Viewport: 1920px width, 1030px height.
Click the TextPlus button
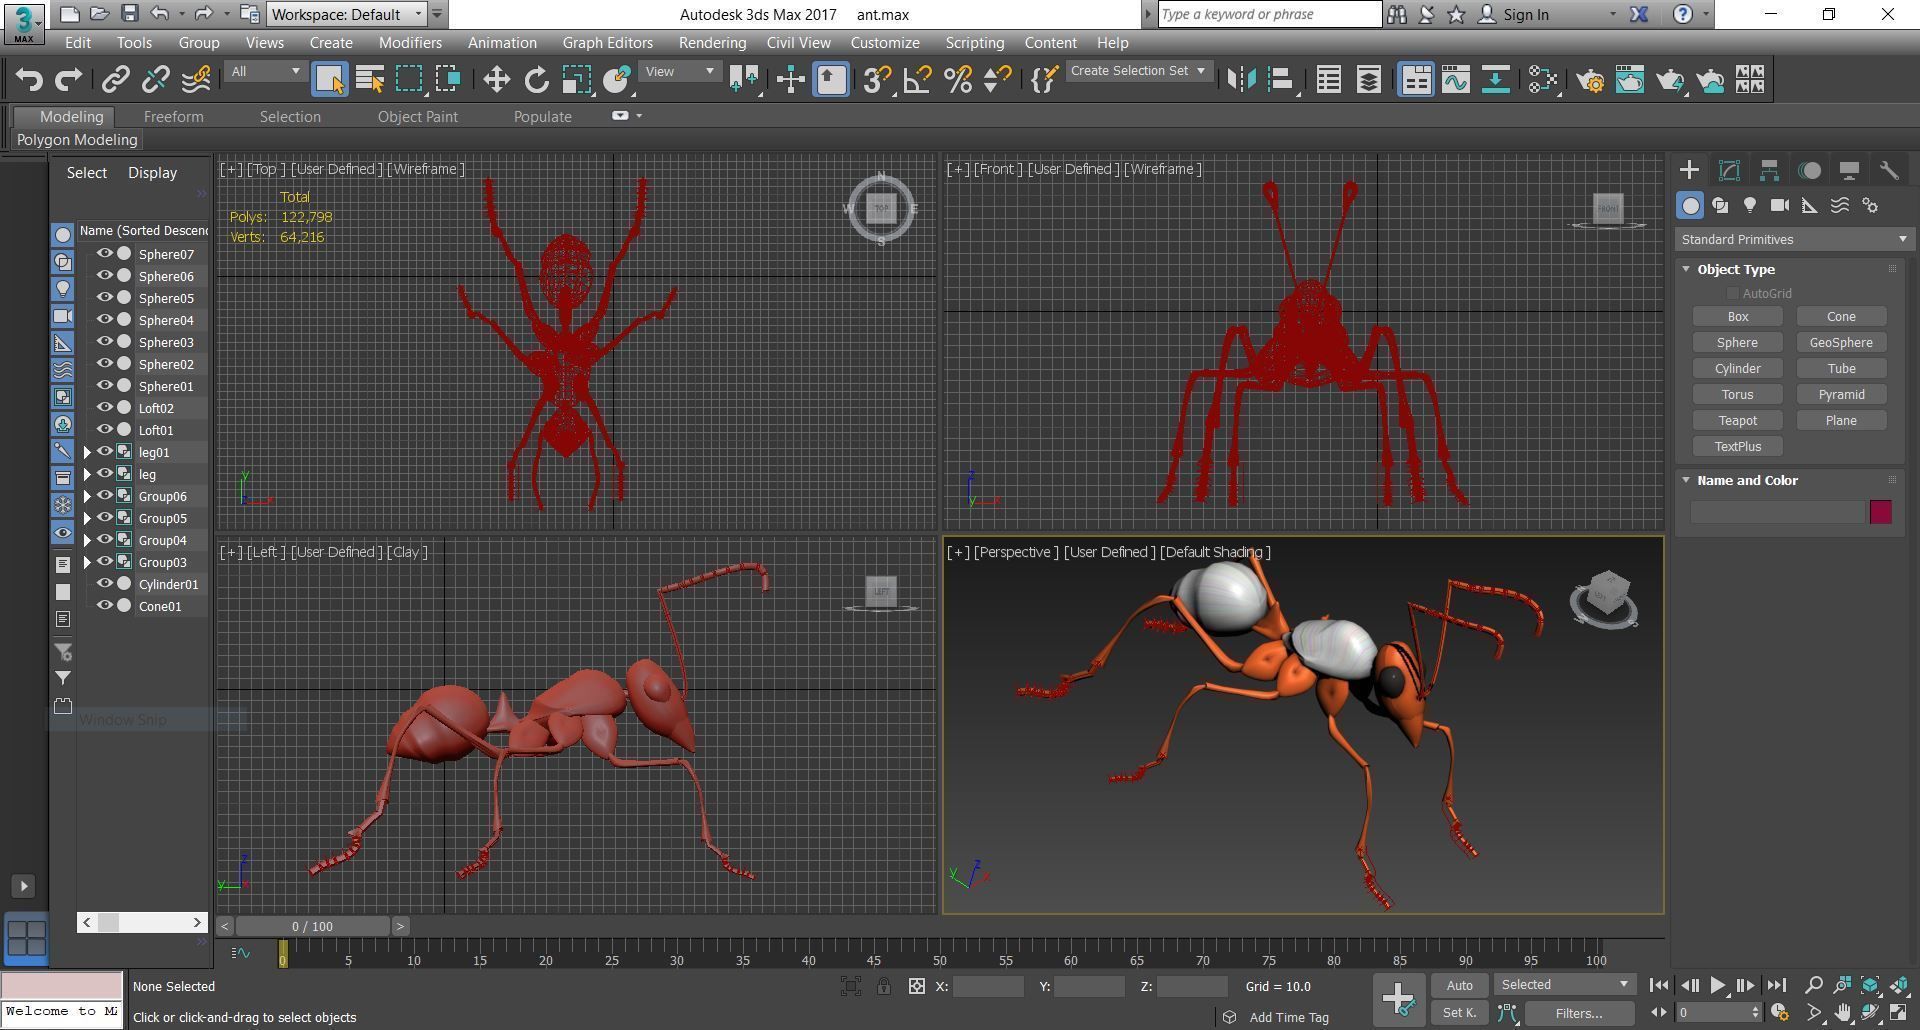(x=1738, y=447)
